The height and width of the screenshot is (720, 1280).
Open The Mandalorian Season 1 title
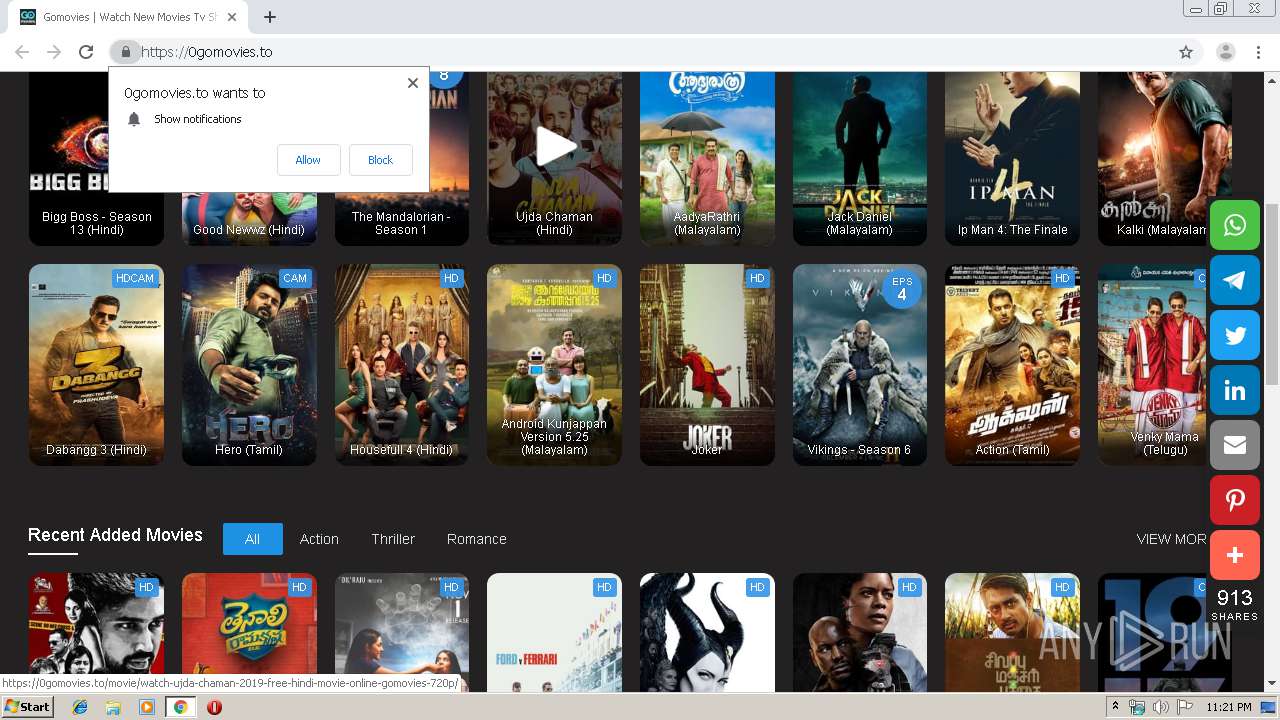[401, 223]
